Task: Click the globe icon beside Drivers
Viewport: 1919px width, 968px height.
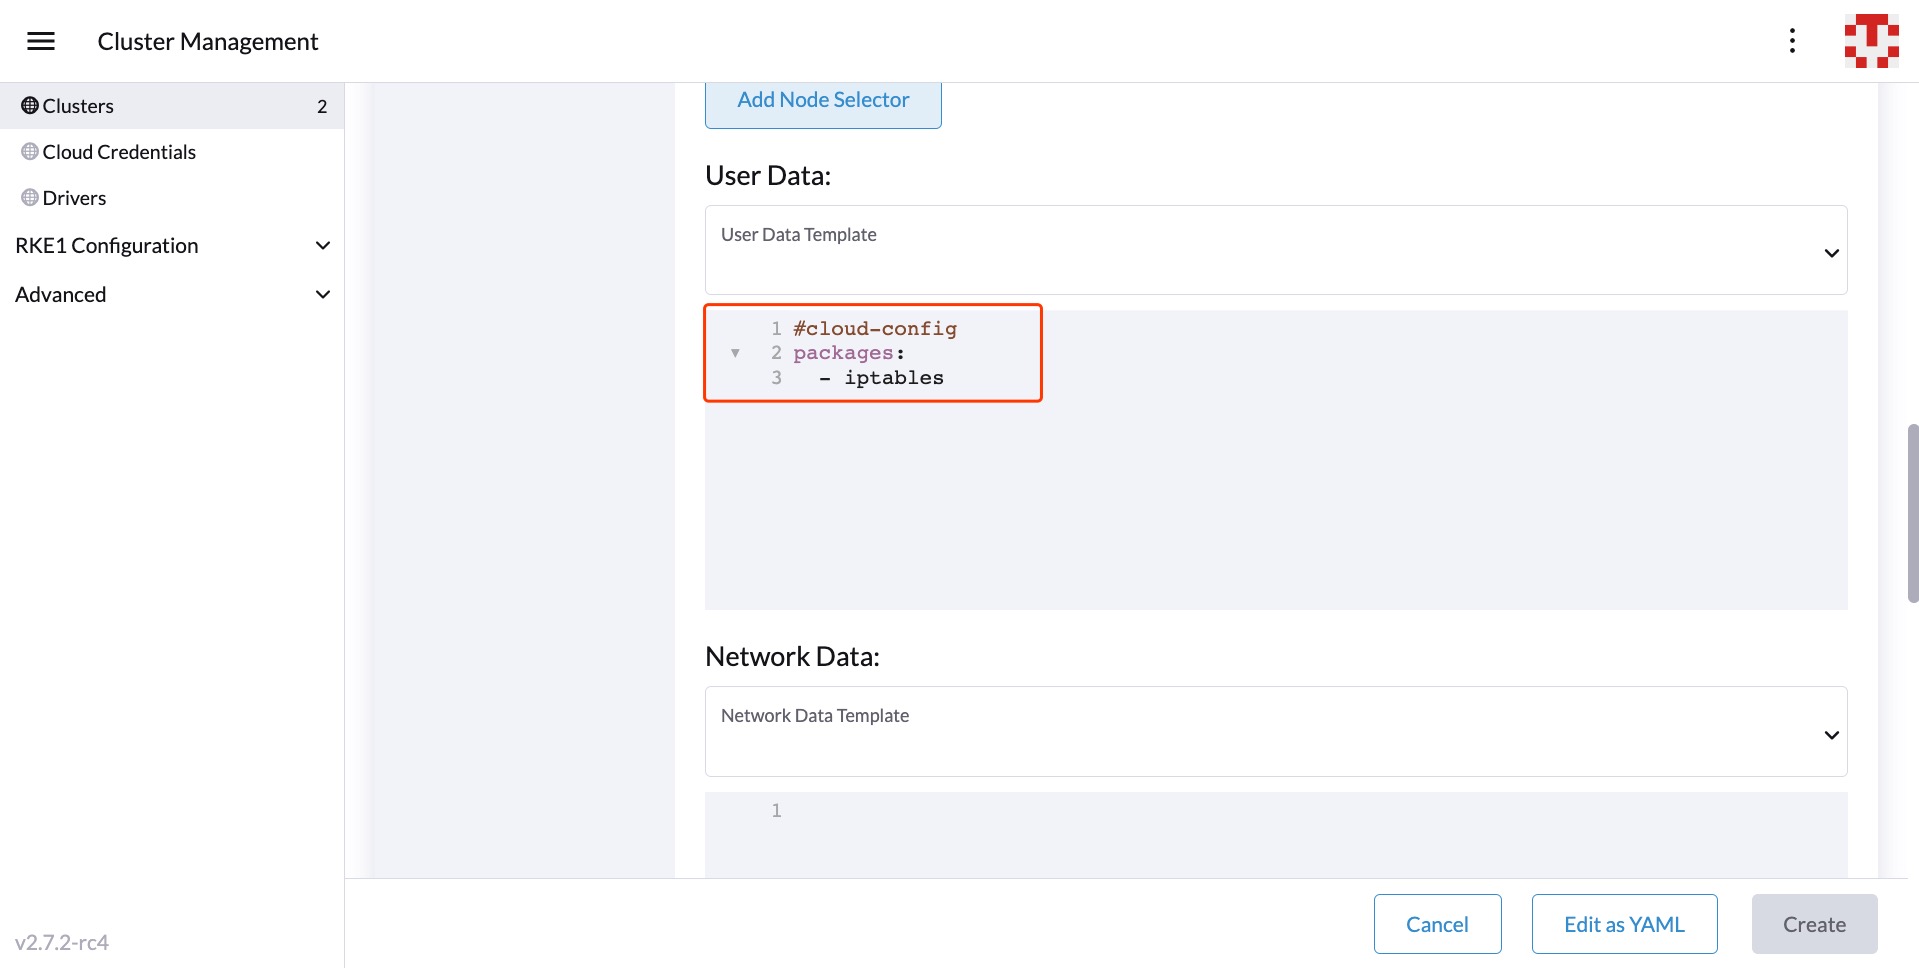Action: (x=29, y=196)
